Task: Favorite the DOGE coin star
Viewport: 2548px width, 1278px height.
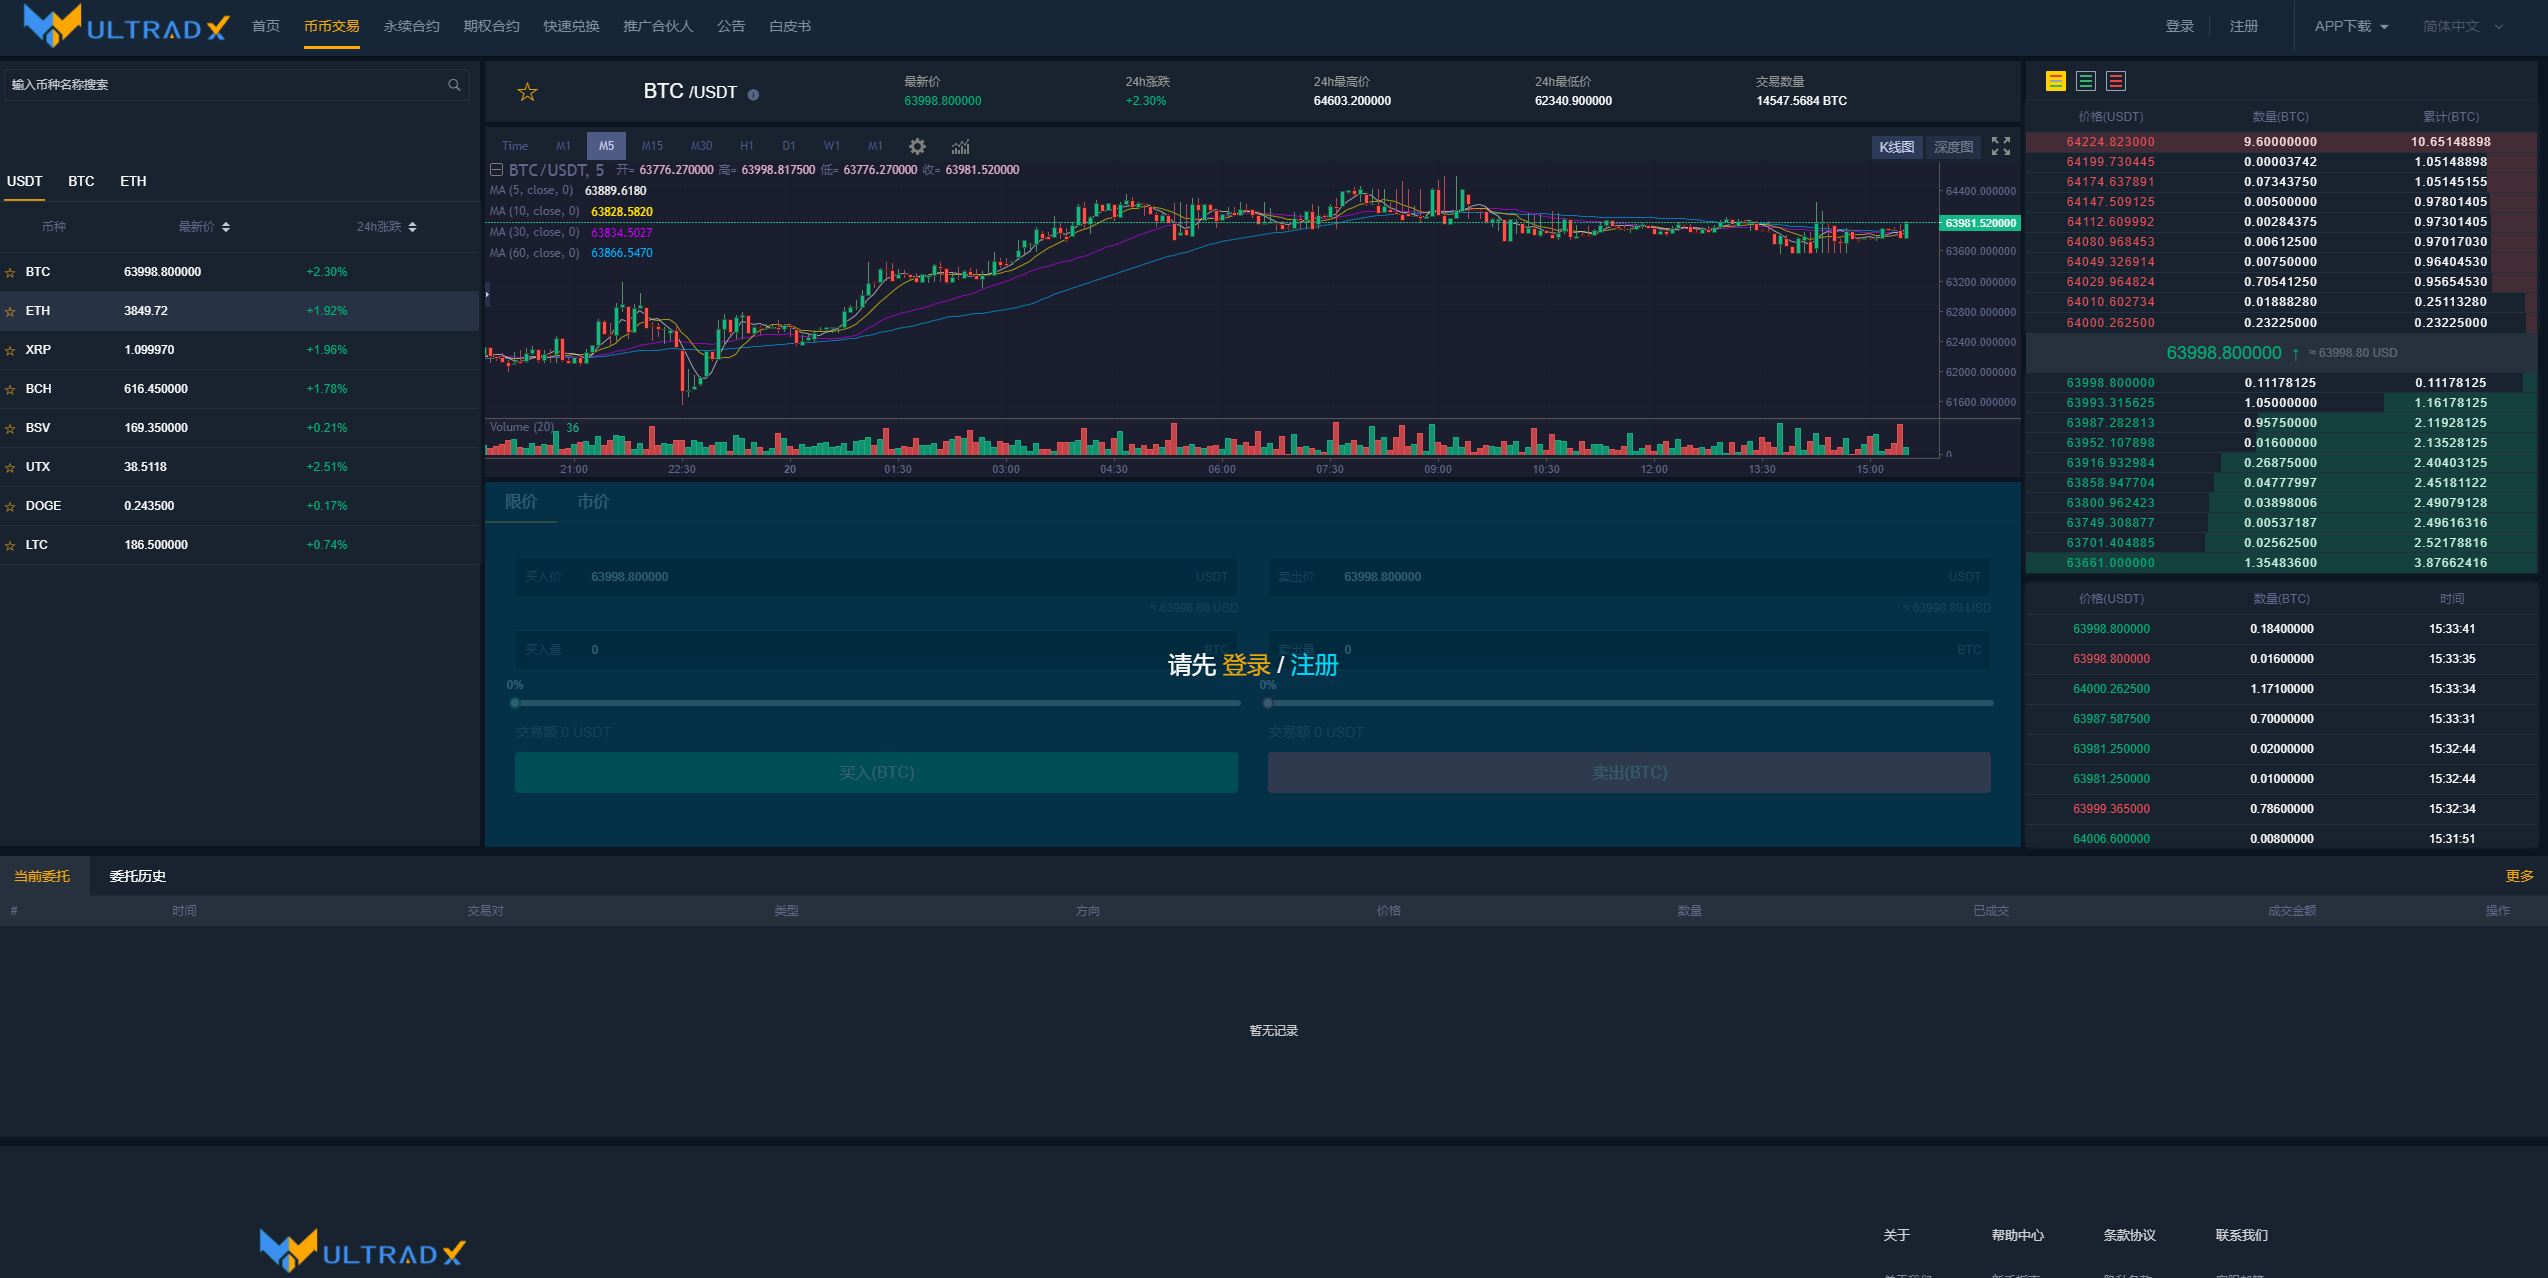Action: coord(10,507)
